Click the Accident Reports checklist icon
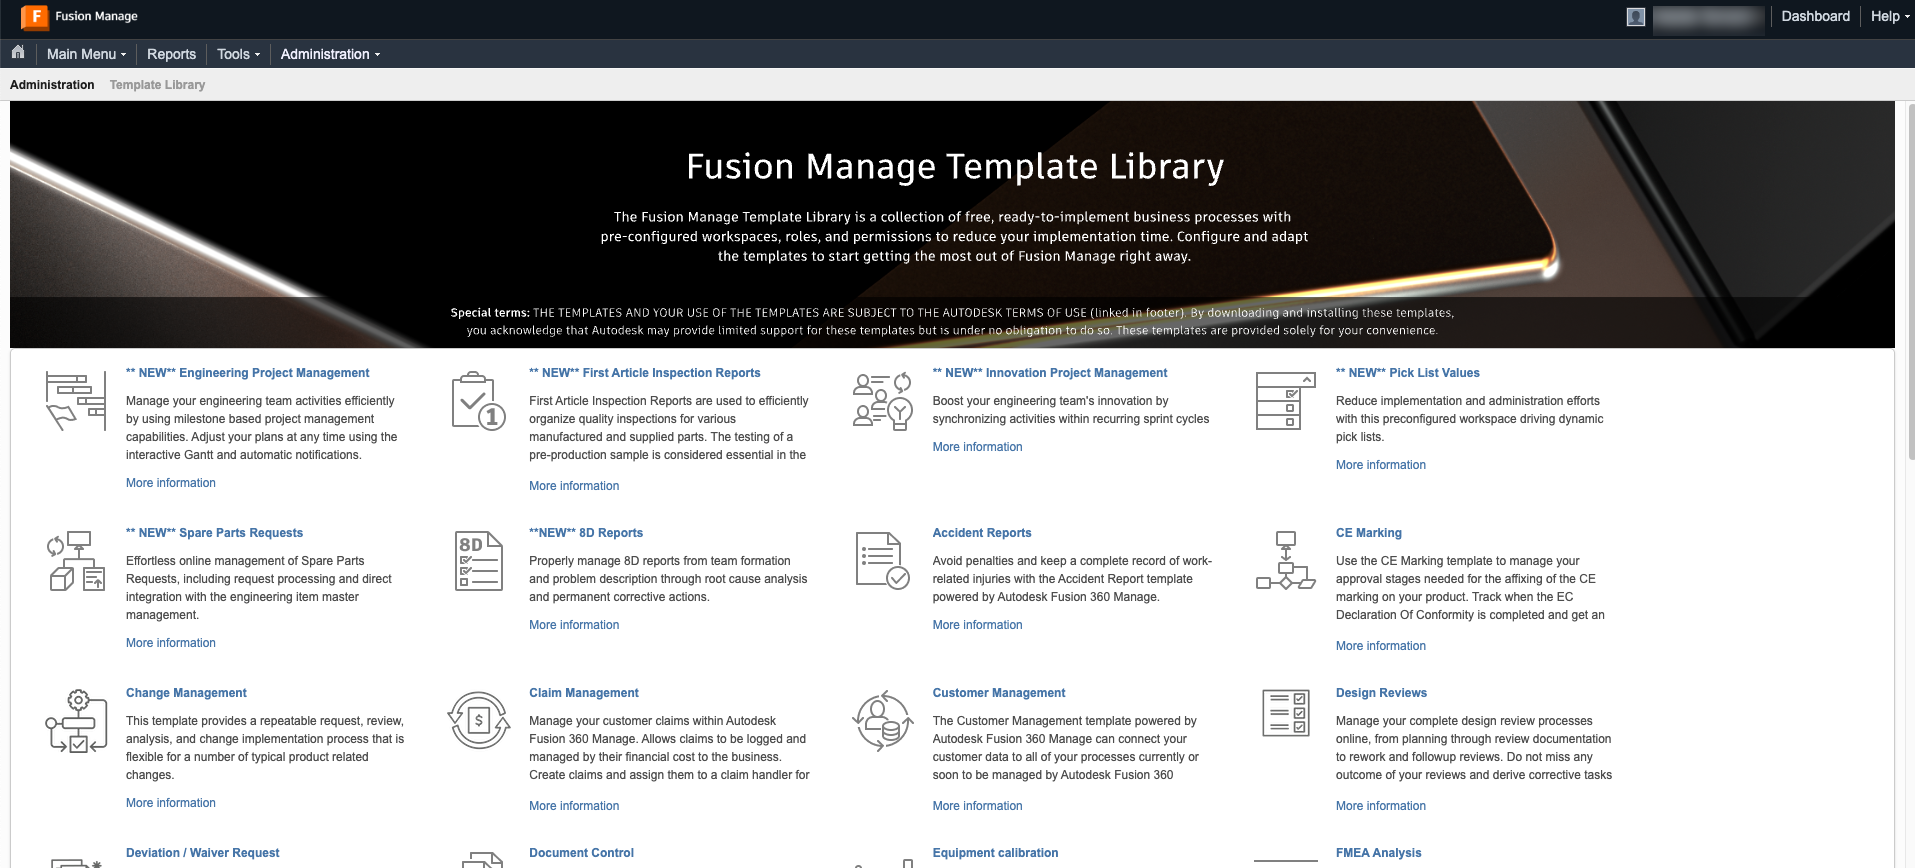Screen dimensions: 1915x868 pos(882,561)
